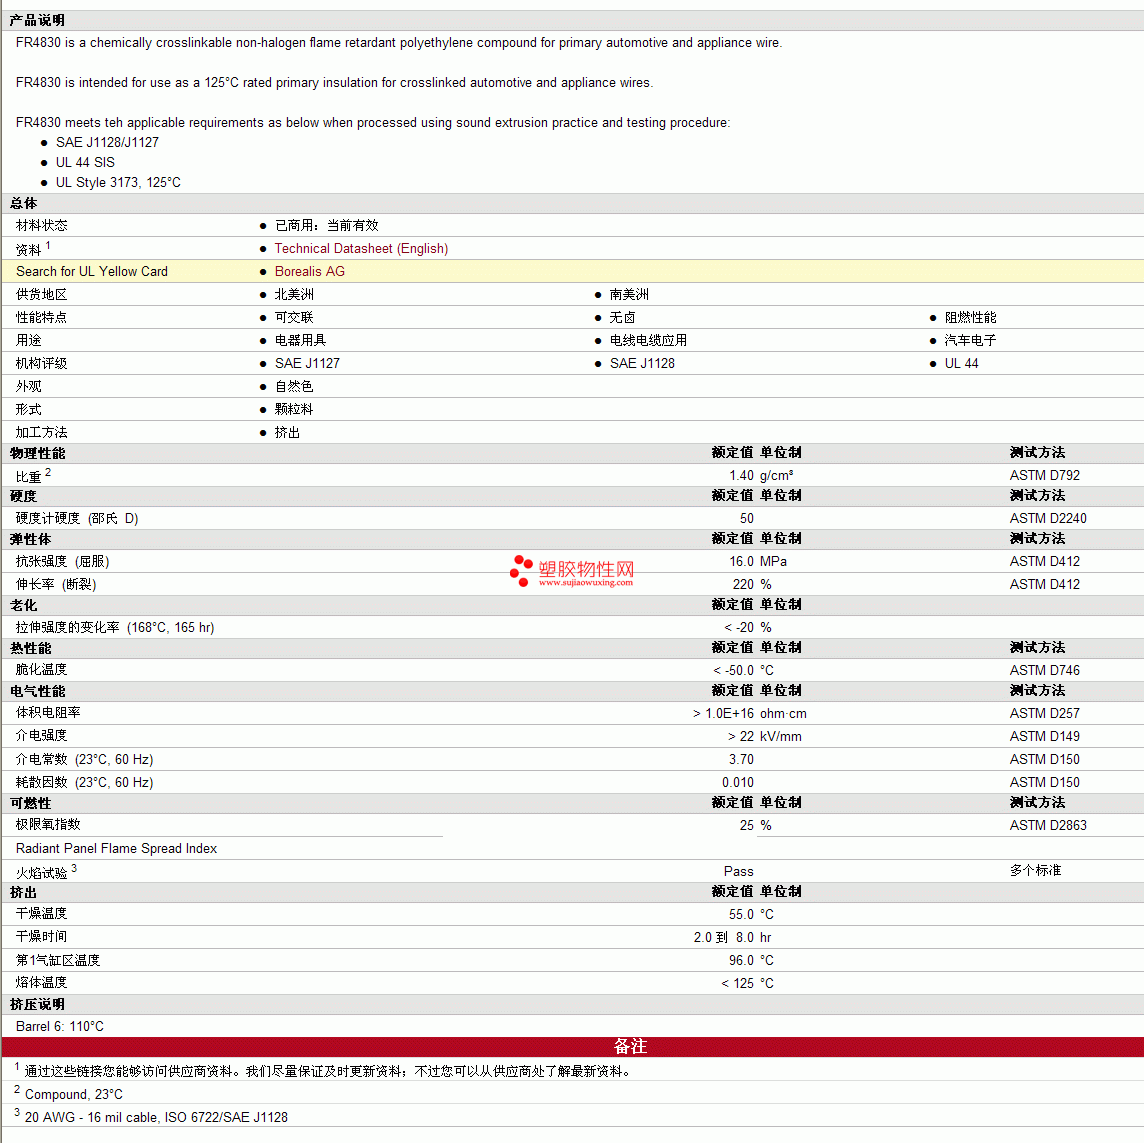Select the 'Barrel 6: 110°C' note
This screenshot has width=1144, height=1143.
click(x=60, y=1026)
